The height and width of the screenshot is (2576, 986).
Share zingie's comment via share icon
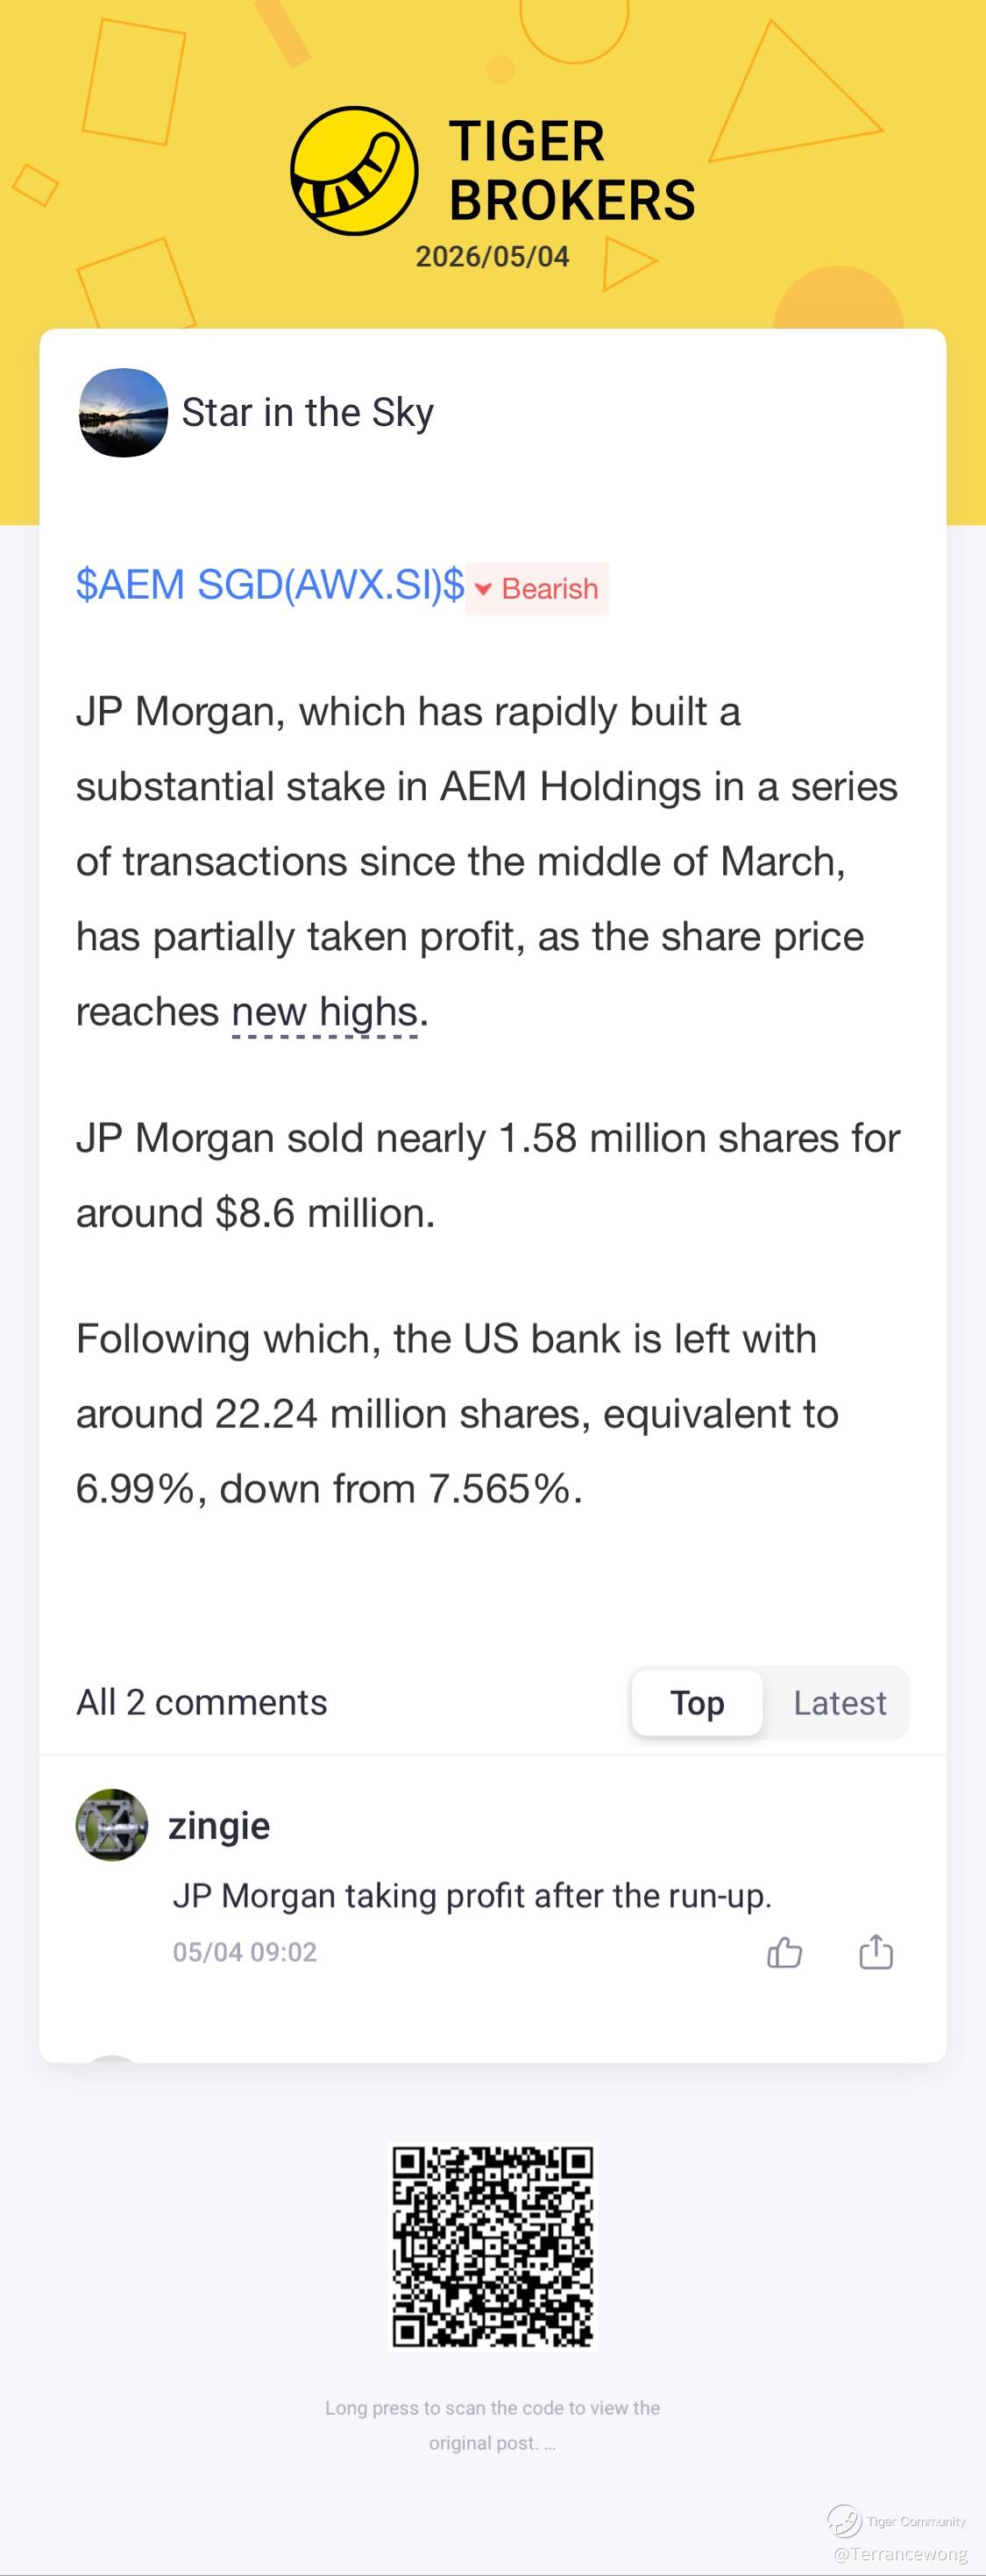click(x=876, y=1951)
